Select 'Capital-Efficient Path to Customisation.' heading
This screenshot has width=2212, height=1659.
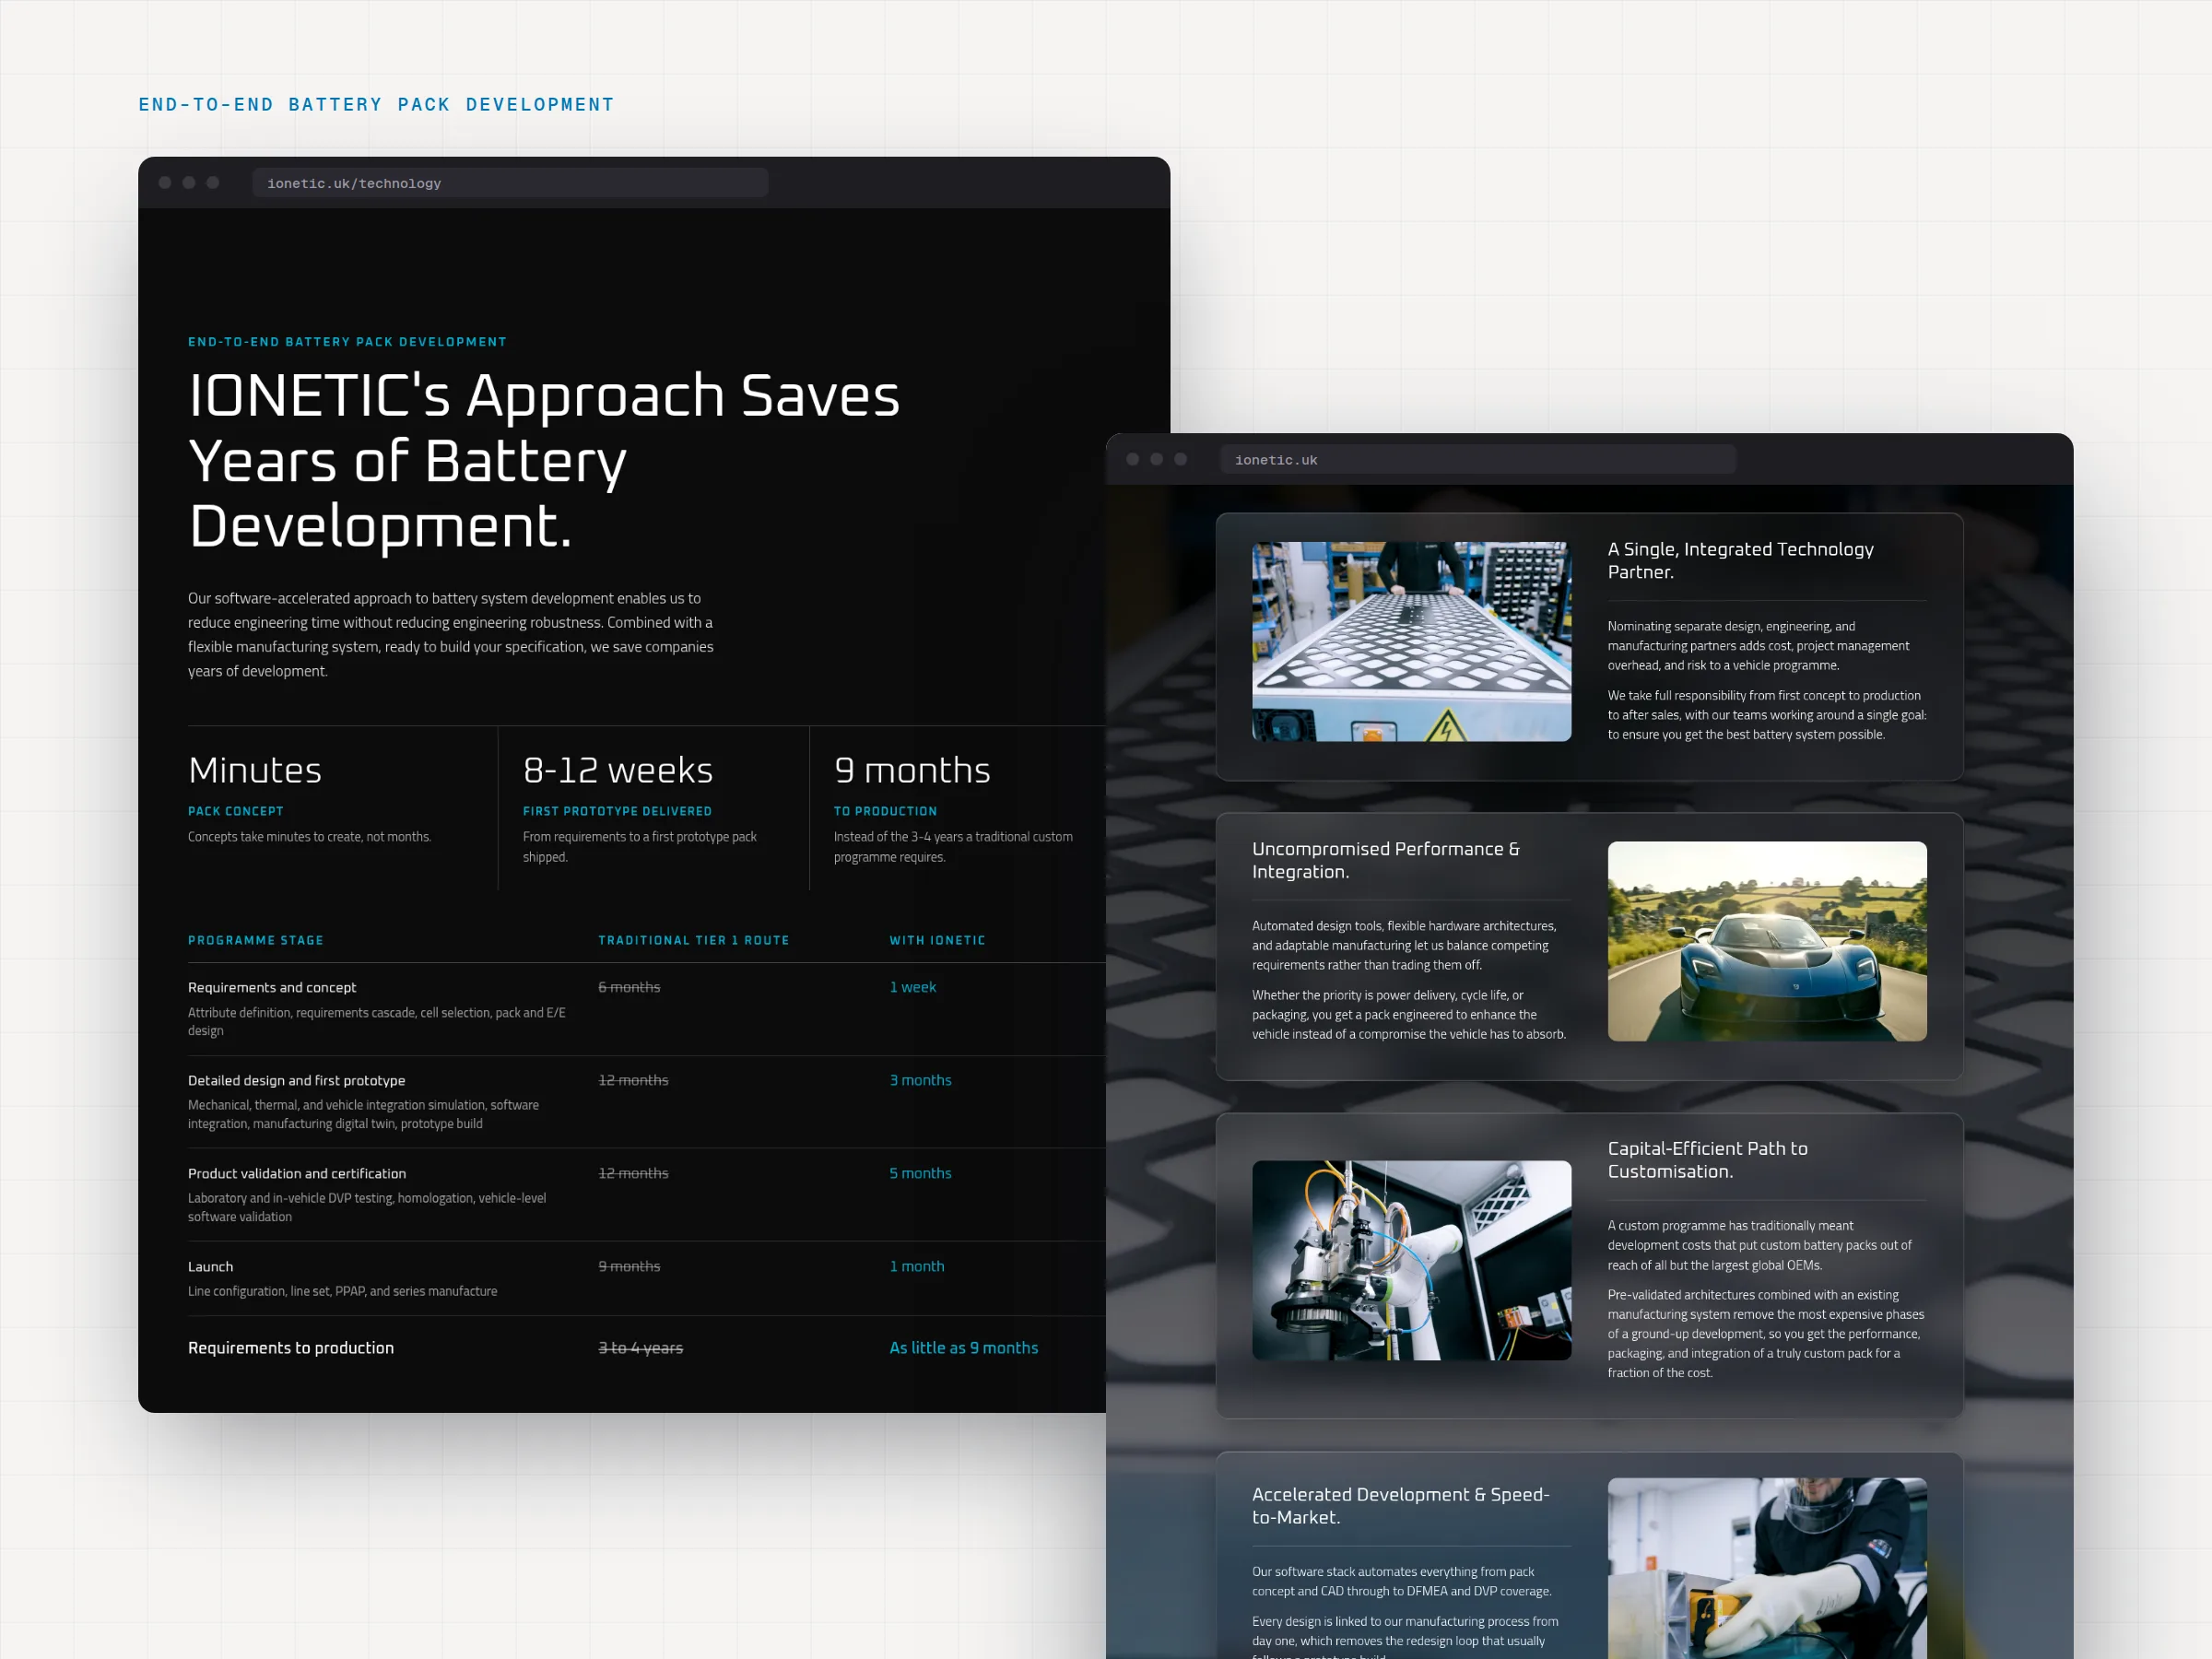1707,1160
